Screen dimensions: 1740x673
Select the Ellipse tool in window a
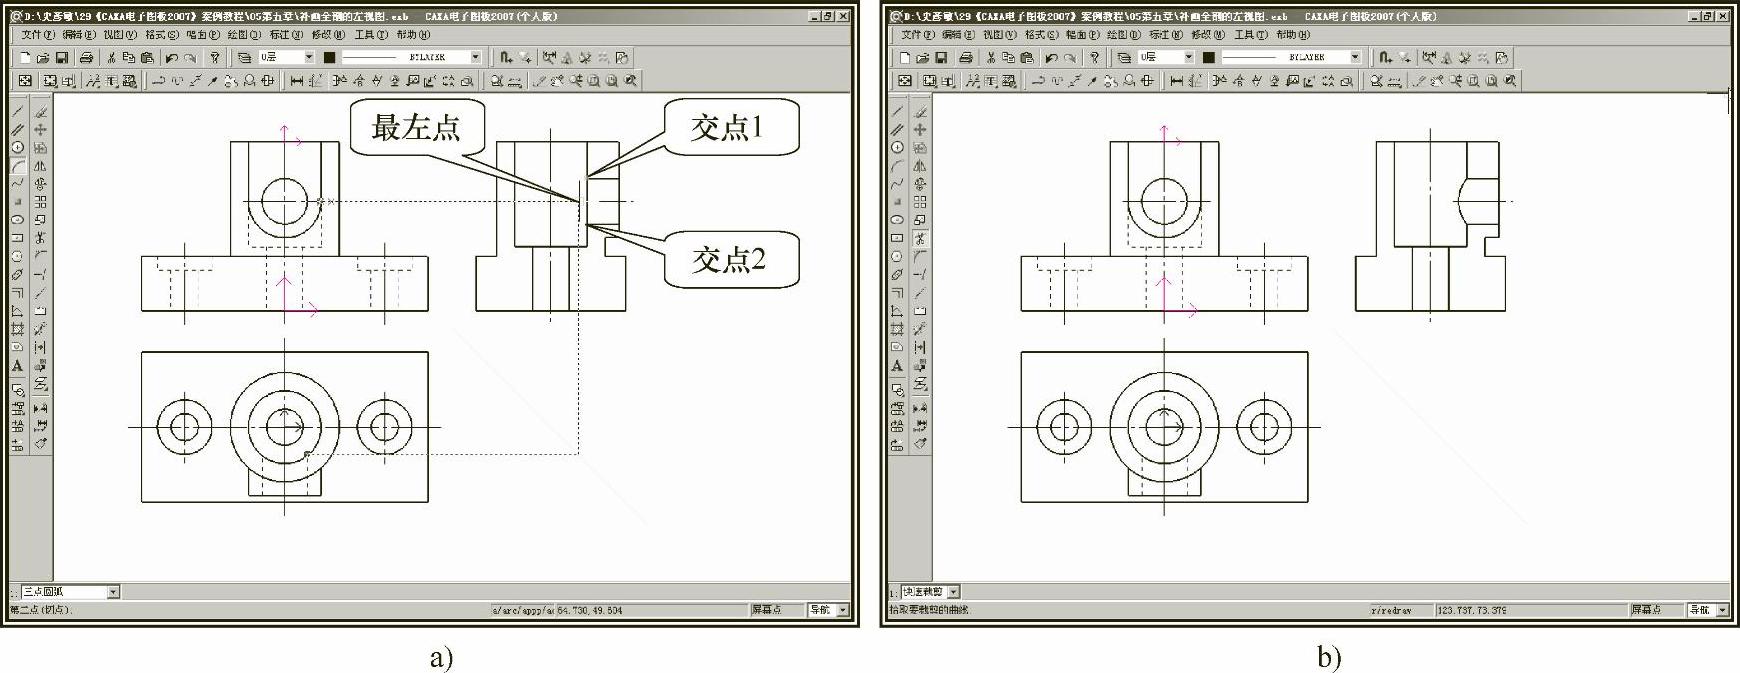(17, 219)
